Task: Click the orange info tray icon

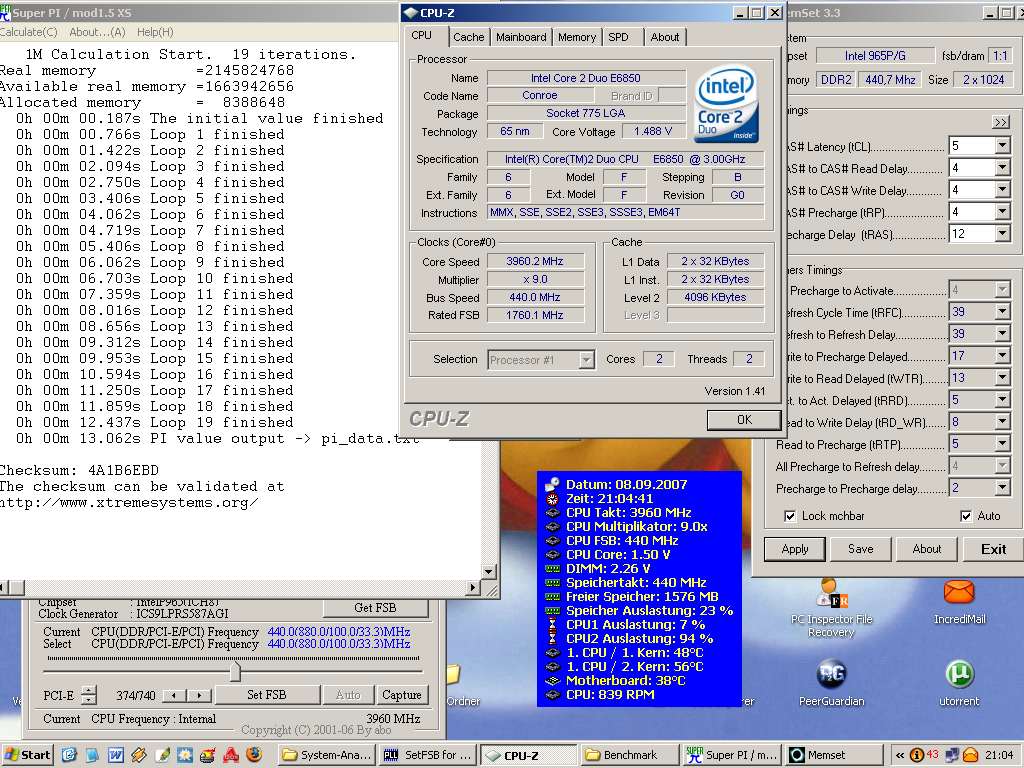Action: coord(916,755)
